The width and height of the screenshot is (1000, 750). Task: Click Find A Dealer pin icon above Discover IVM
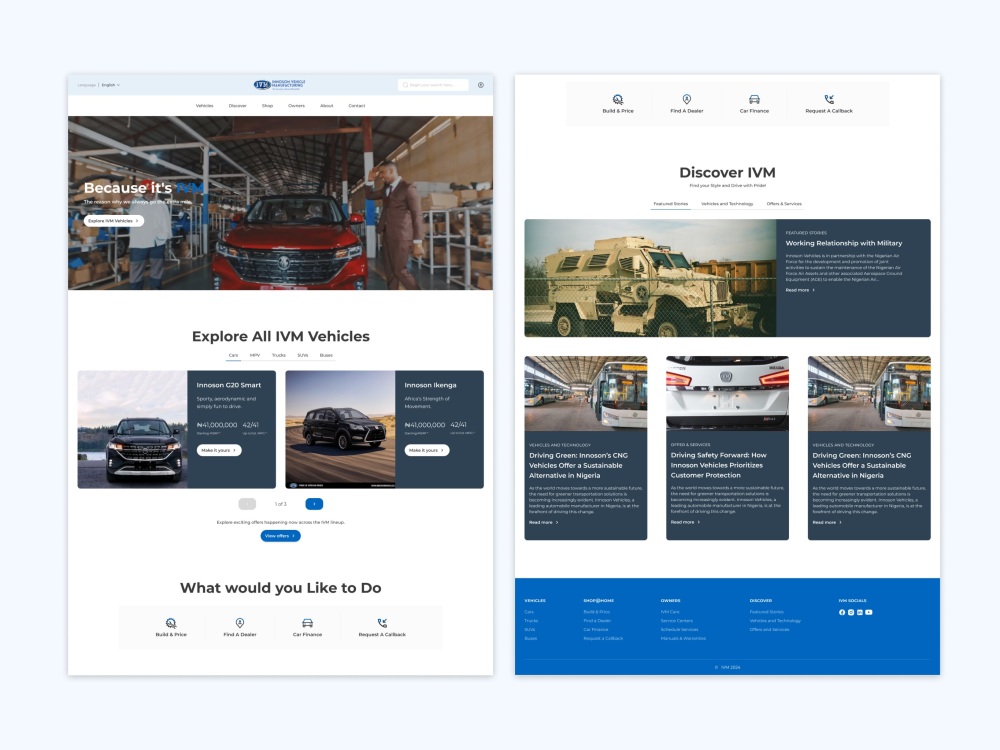coord(687,99)
